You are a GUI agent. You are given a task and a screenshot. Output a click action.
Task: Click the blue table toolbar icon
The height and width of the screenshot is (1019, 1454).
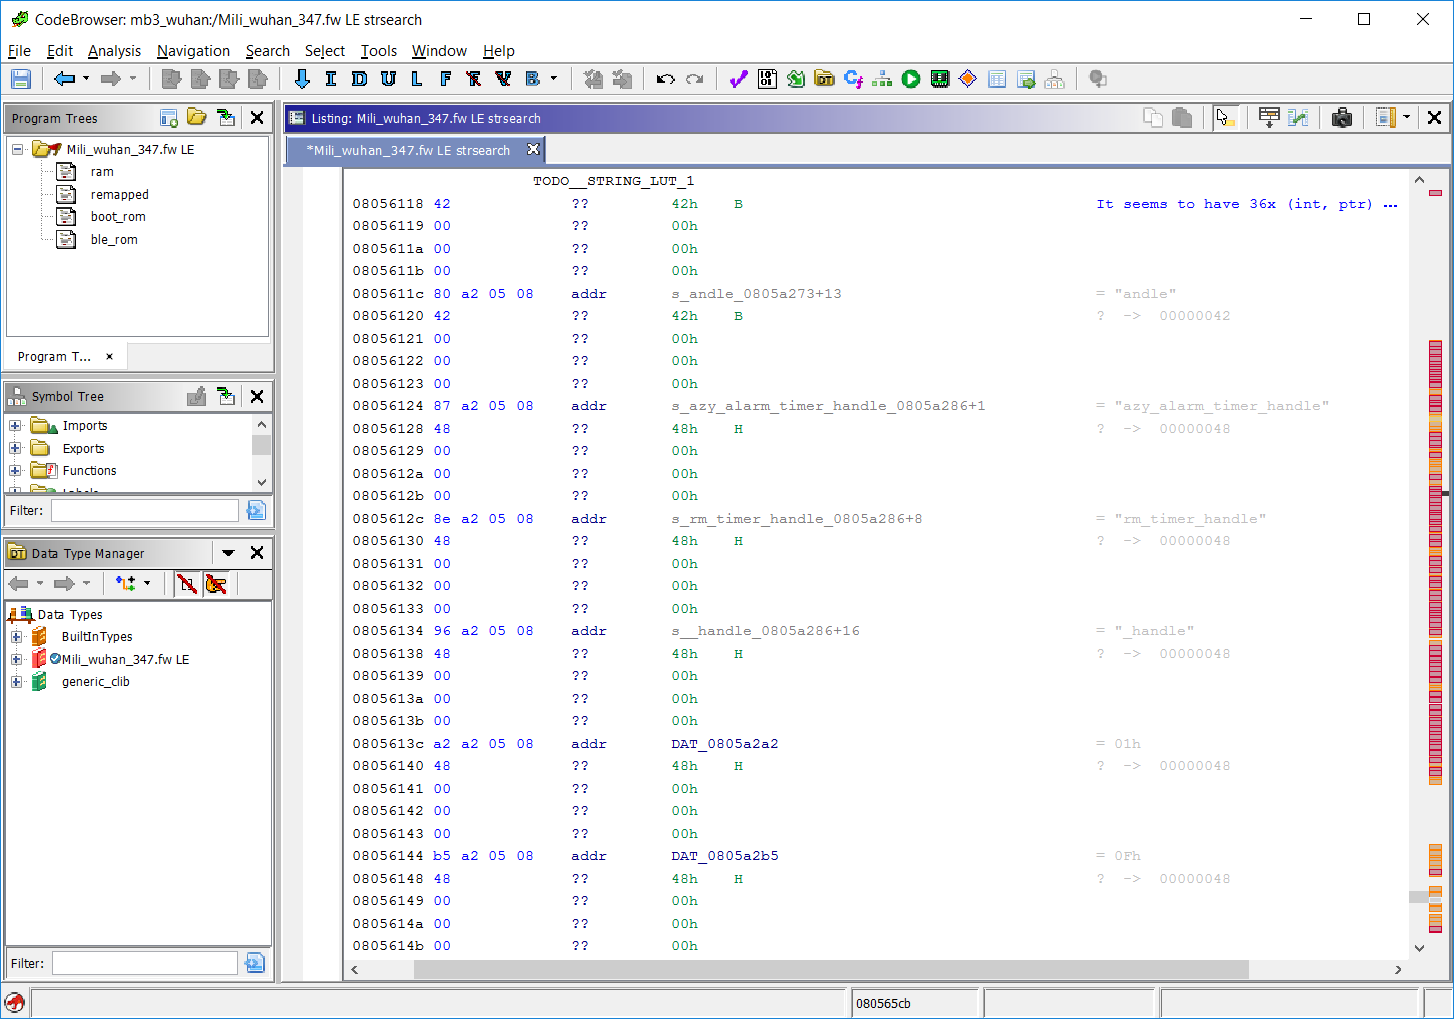click(x=997, y=79)
